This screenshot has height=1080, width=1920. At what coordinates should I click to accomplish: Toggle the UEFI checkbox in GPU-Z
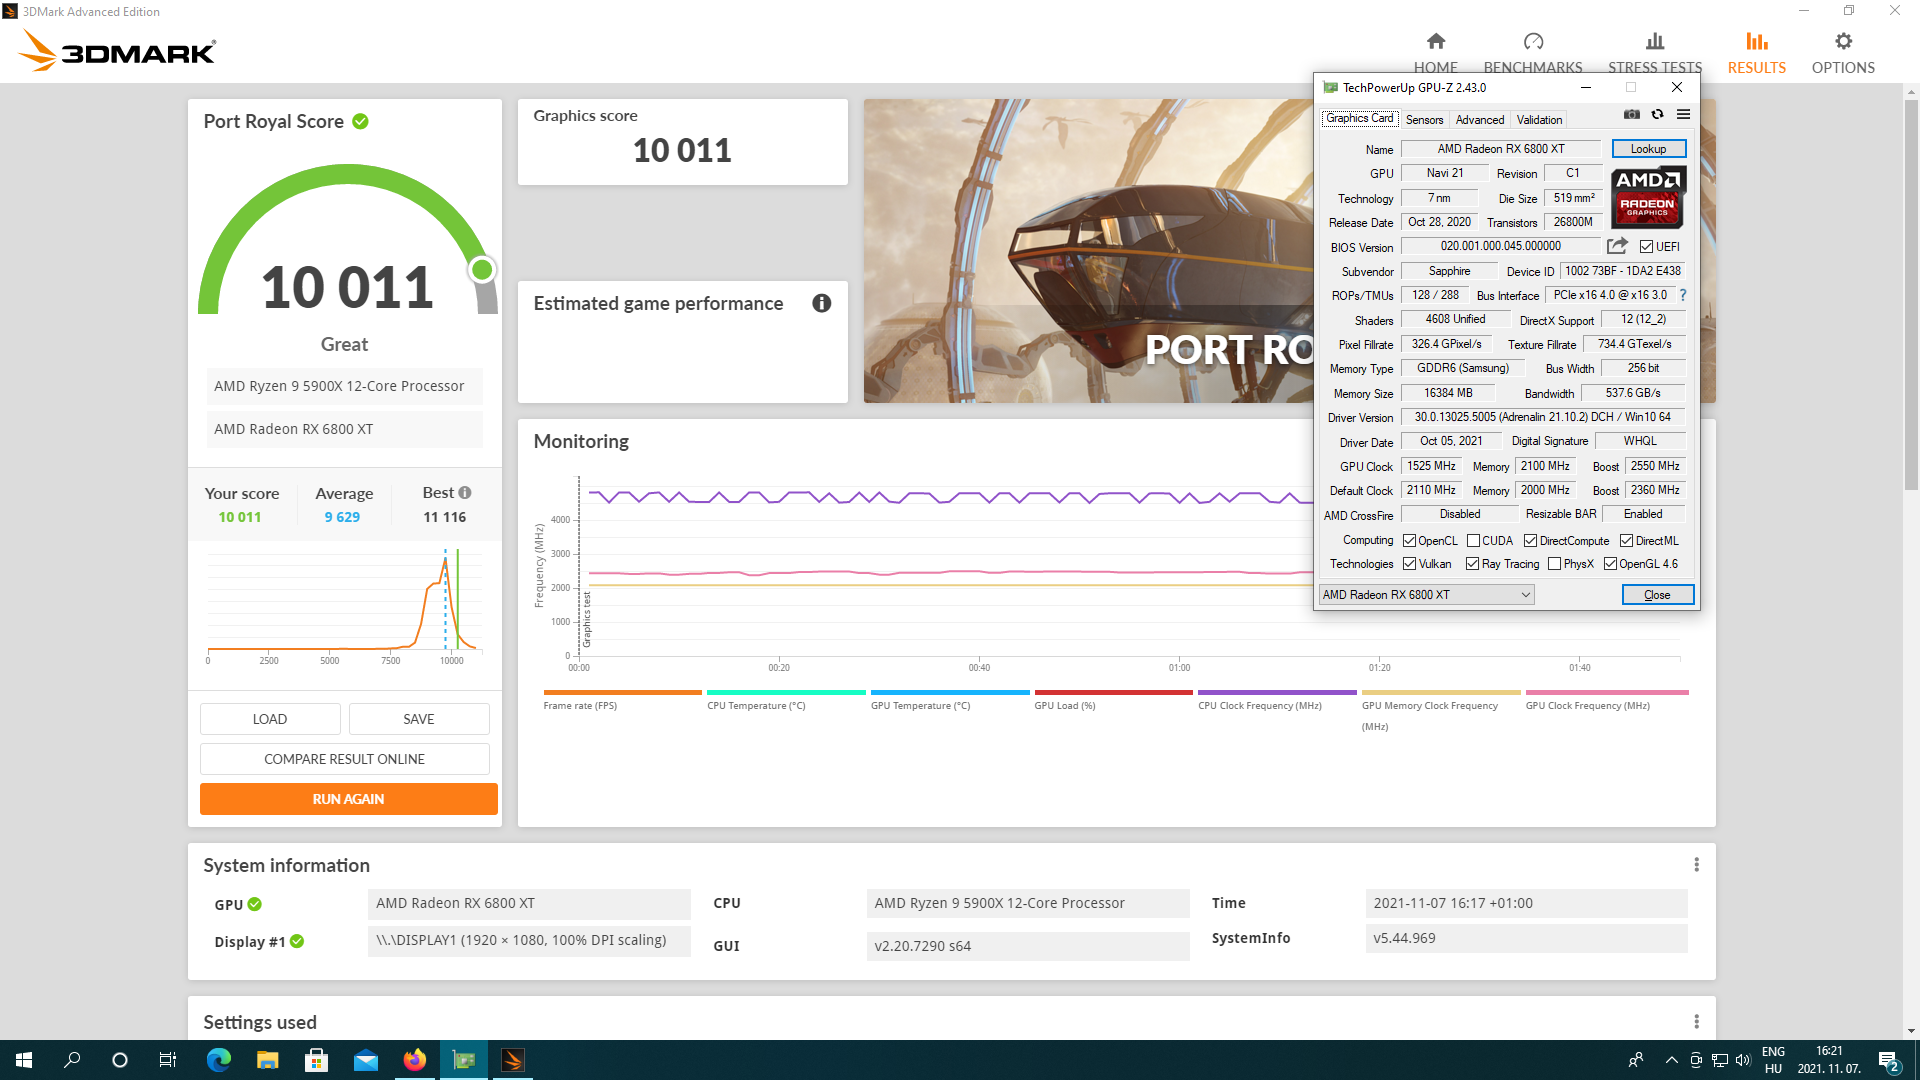[x=1646, y=247]
